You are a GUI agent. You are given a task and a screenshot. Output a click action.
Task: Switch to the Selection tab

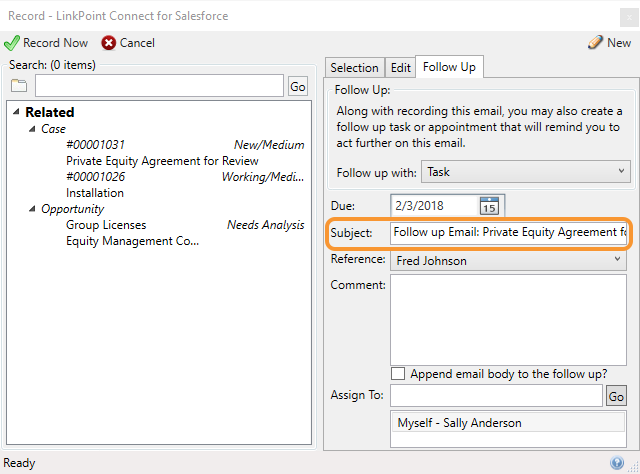pos(354,68)
